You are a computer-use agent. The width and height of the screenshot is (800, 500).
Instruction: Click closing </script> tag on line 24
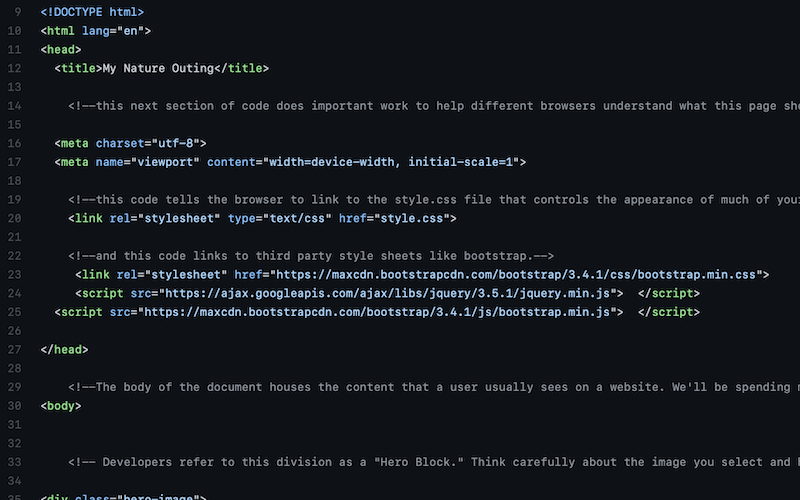(669, 293)
